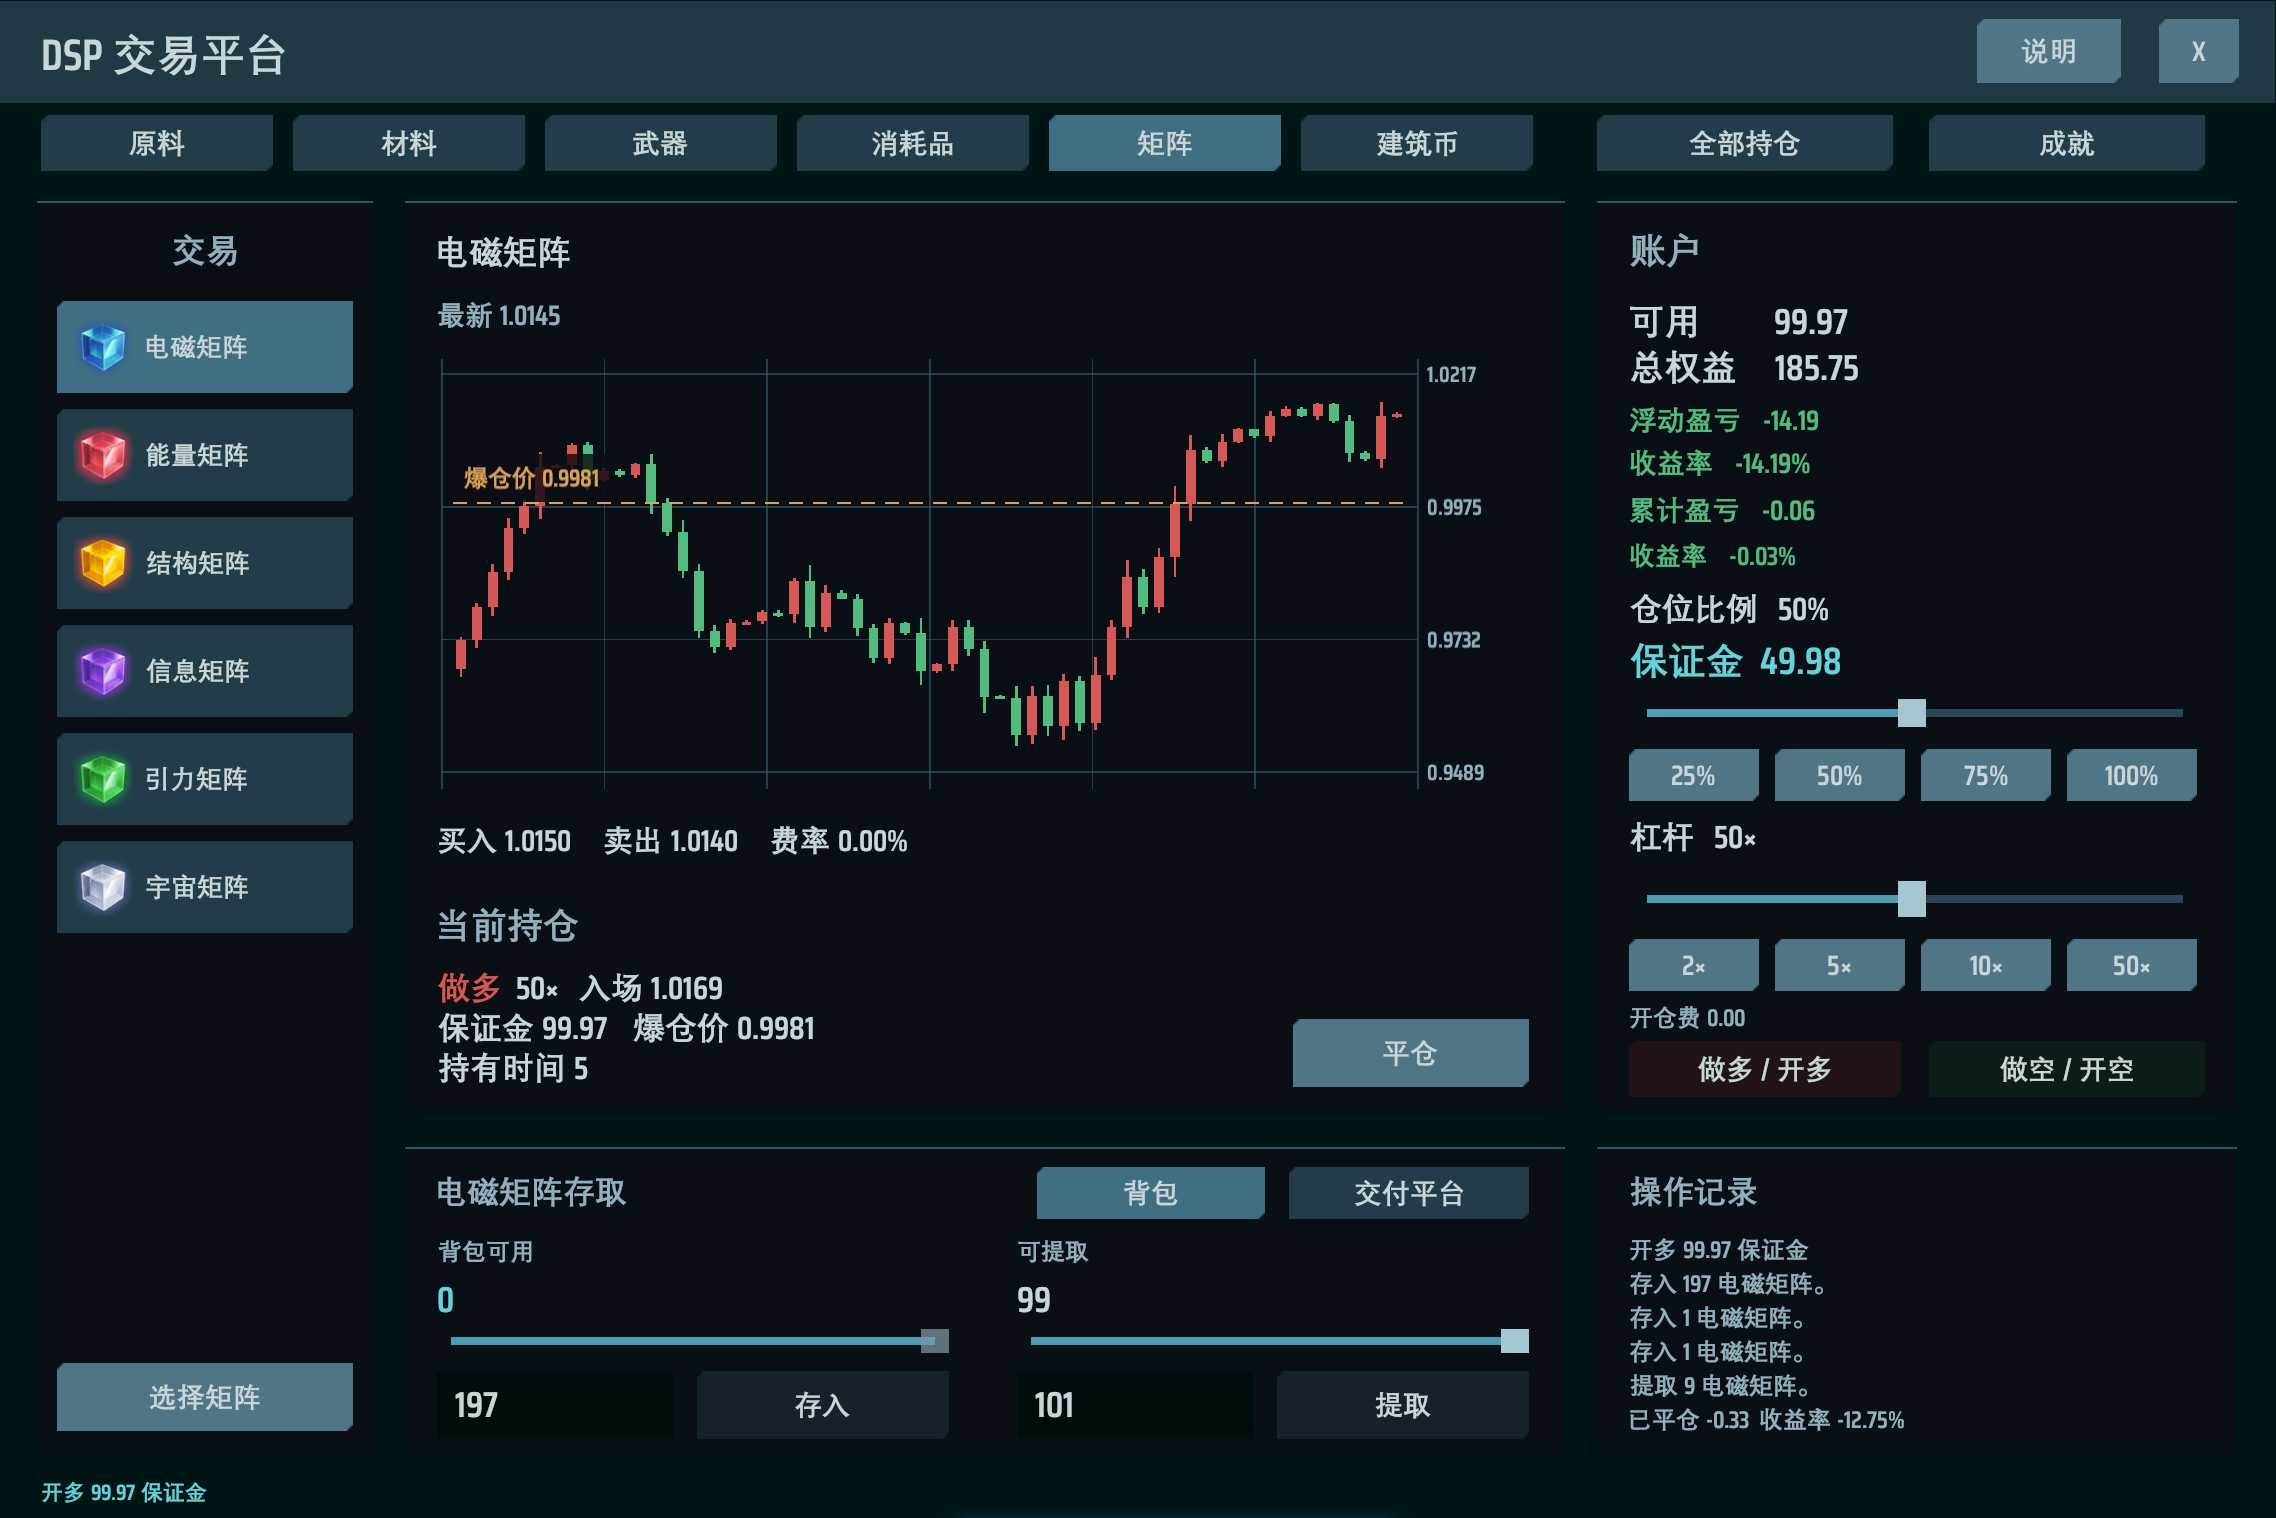Select the white 宇宙矩阵 cube icon

pos(103,887)
